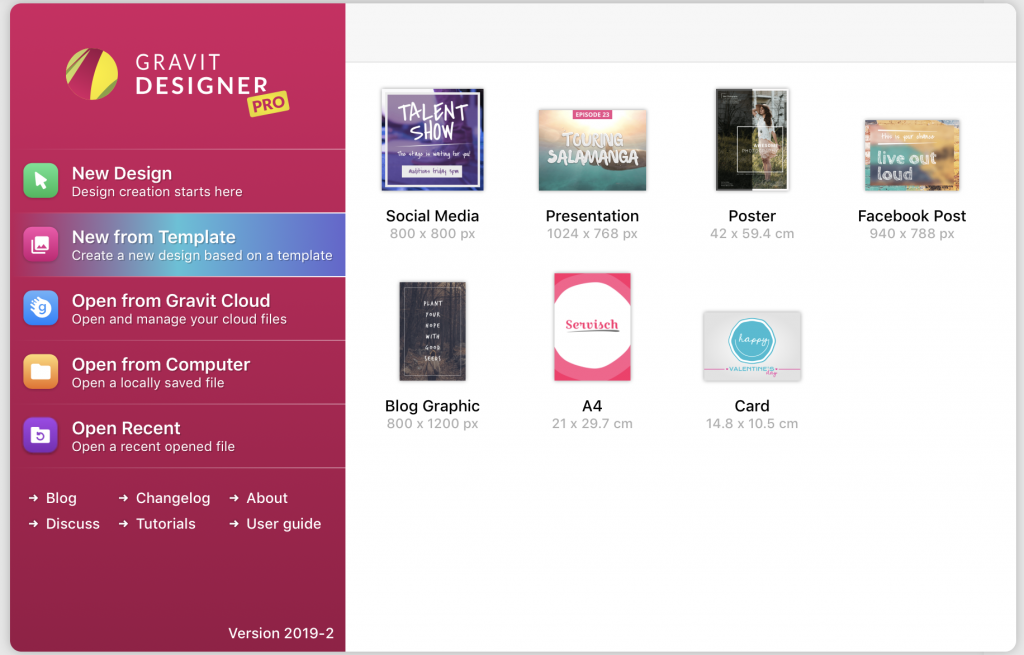Click the pink New from Template image icon

40,245
